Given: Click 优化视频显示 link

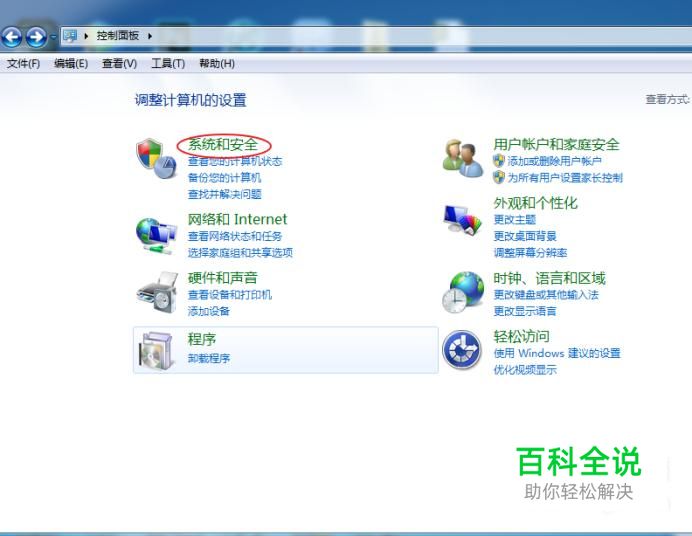Looking at the screenshot, I should 525,369.
